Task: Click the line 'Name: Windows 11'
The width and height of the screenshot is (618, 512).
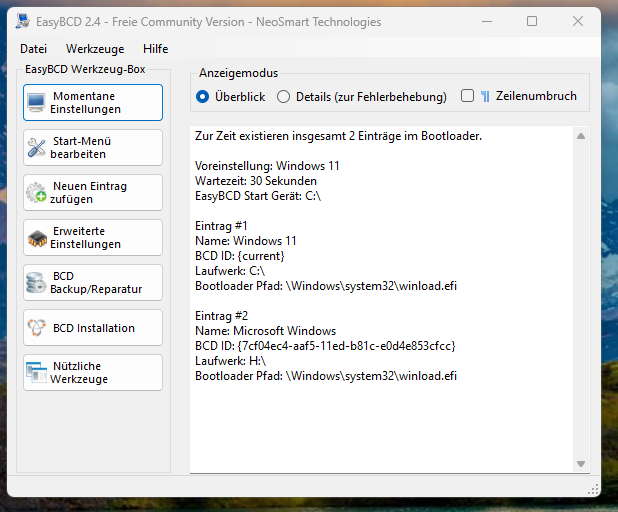Action: coord(246,241)
